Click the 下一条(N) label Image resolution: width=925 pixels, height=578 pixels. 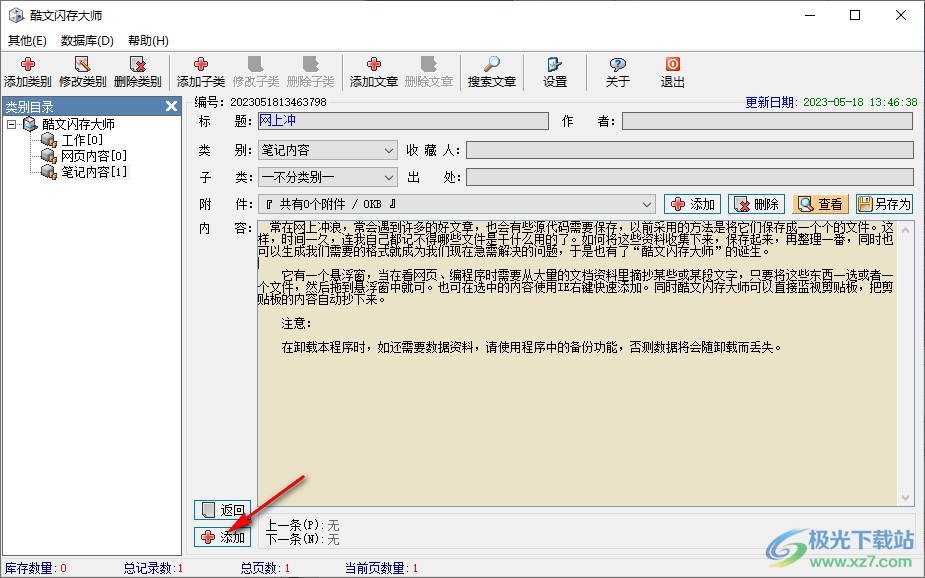(x=296, y=539)
